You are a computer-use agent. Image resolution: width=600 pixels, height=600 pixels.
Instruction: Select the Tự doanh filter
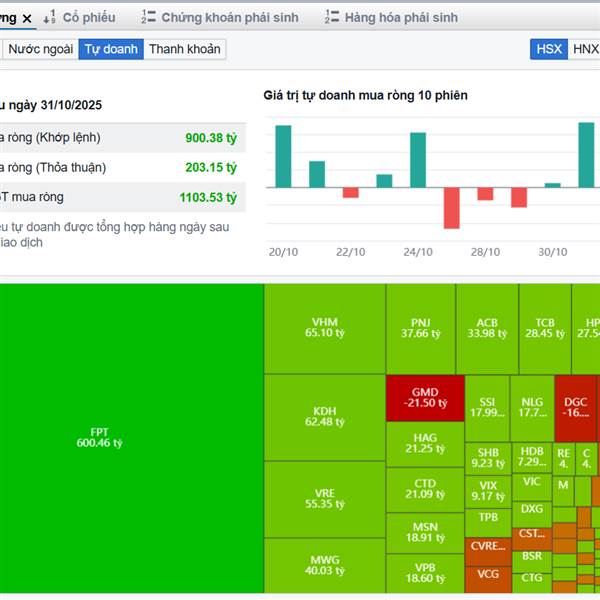[x=111, y=49]
